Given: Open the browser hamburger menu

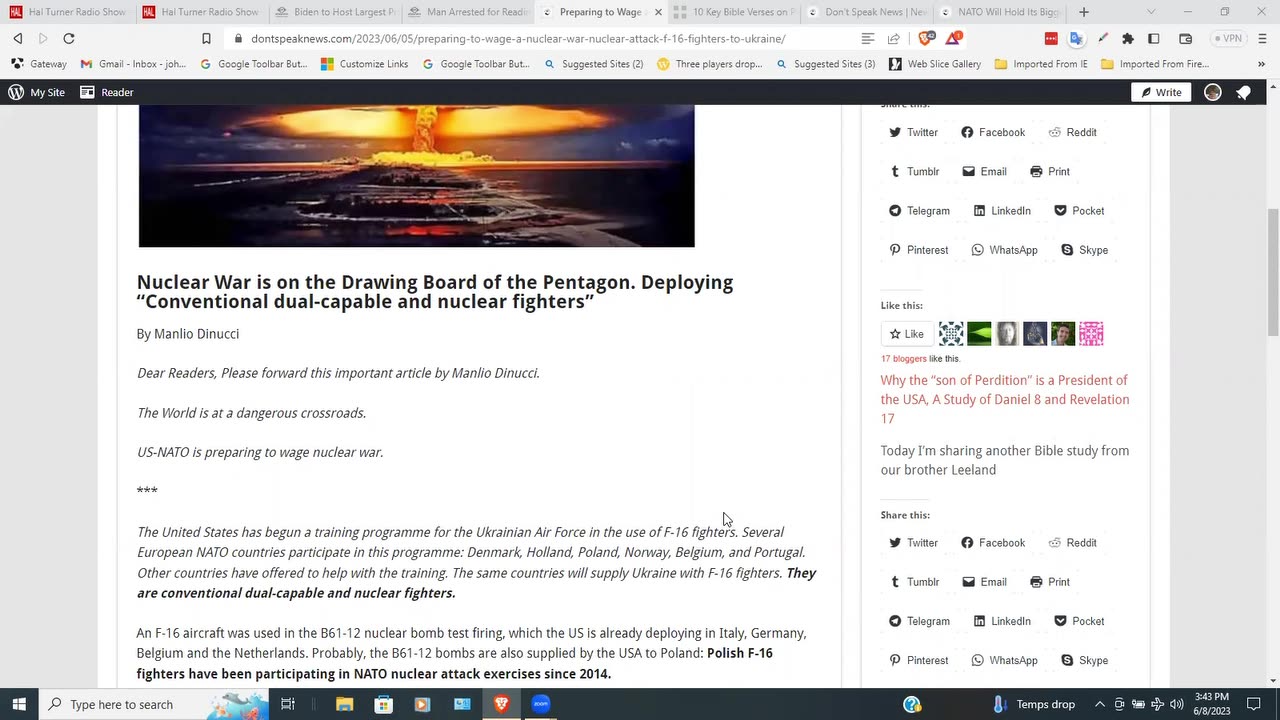Looking at the screenshot, I should click(x=1263, y=38).
